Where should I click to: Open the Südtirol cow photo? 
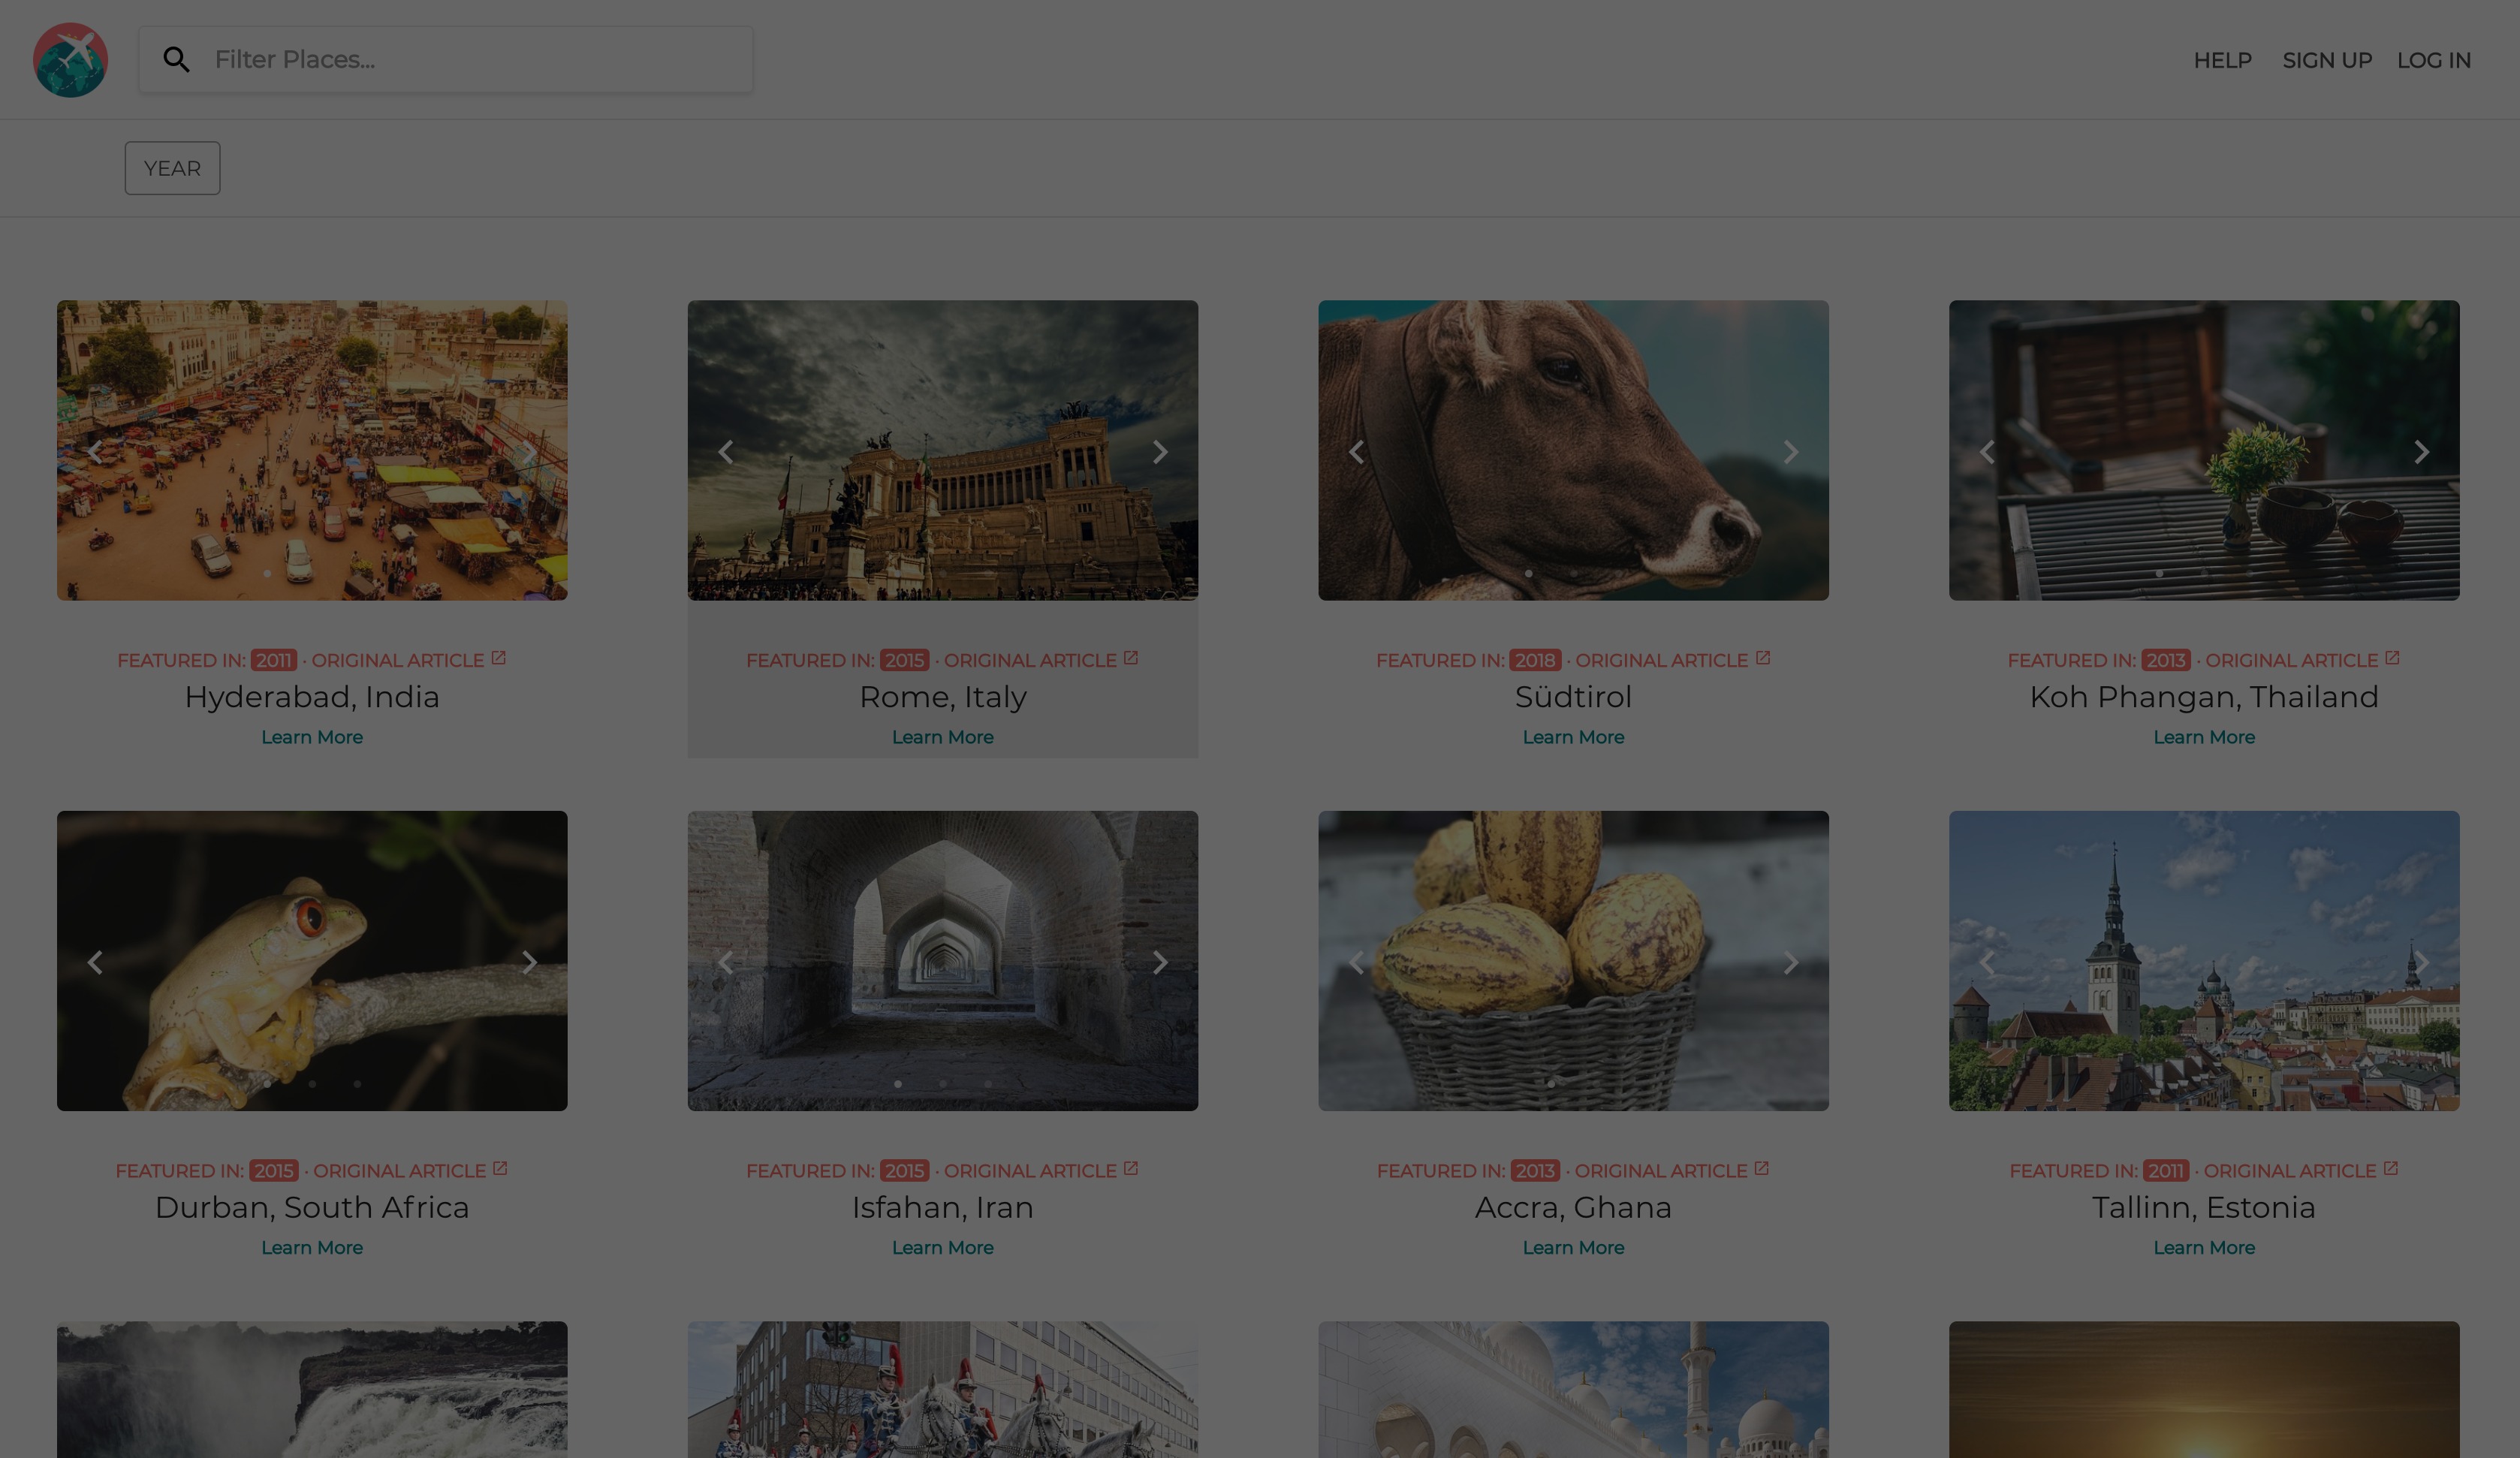pyautogui.click(x=1573, y=450)
